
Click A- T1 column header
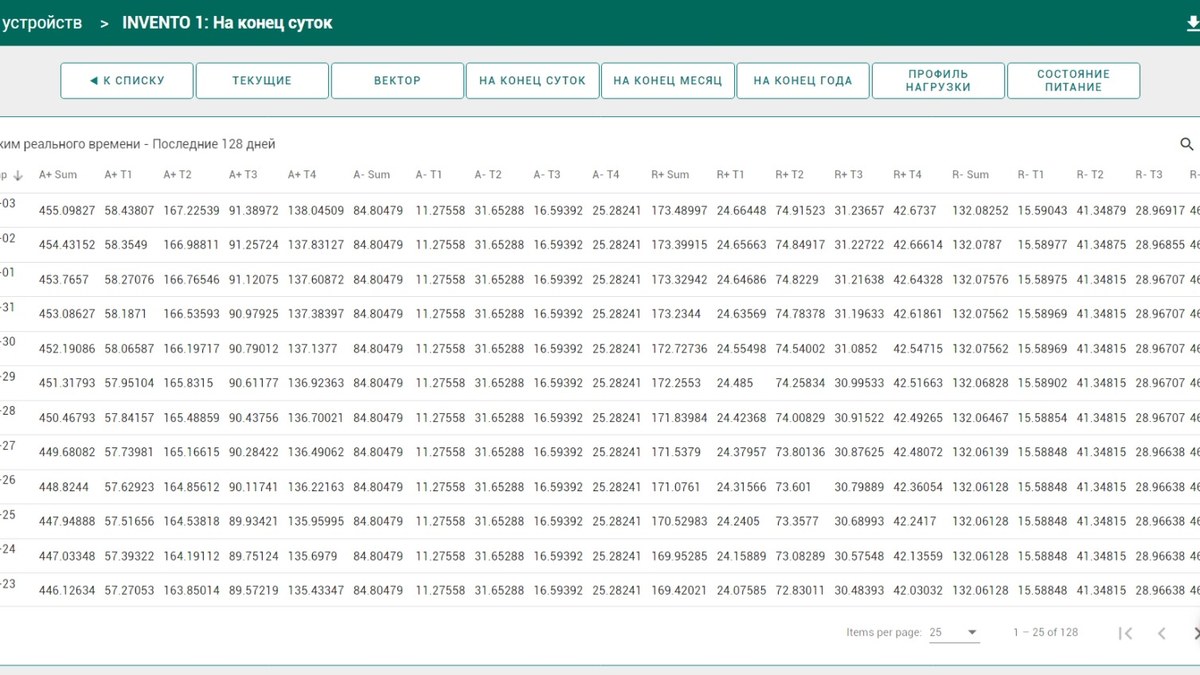pyautogui.click(x=429, y=175)
